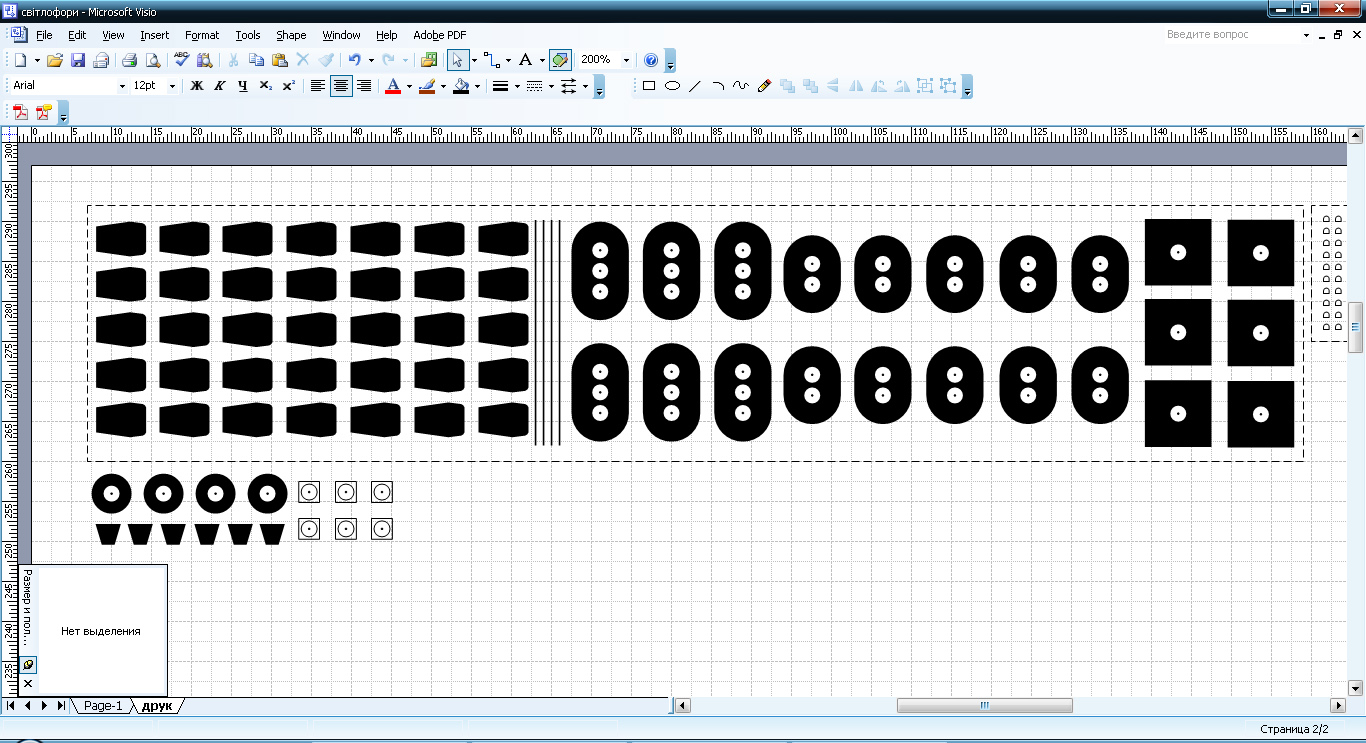Run the spelling check
The height and width of the screenshot is (743, 1366).
[182, 60]
